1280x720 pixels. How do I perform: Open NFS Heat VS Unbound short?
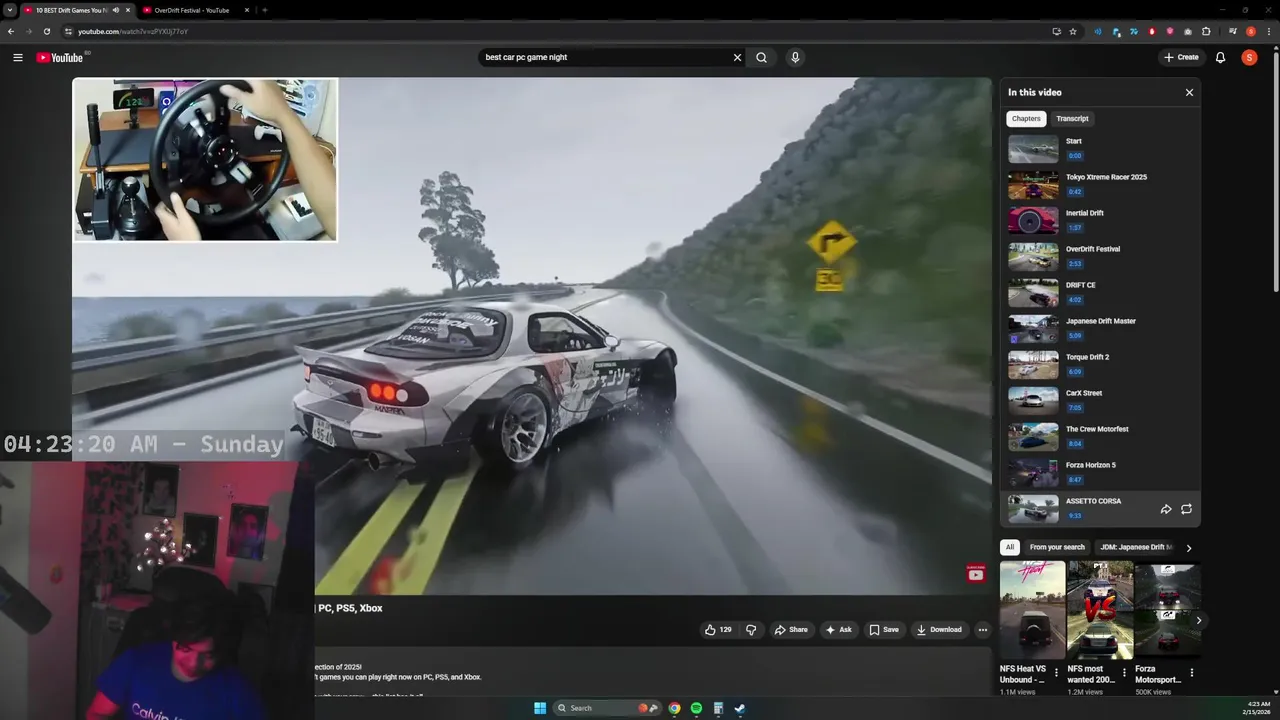1032,610
